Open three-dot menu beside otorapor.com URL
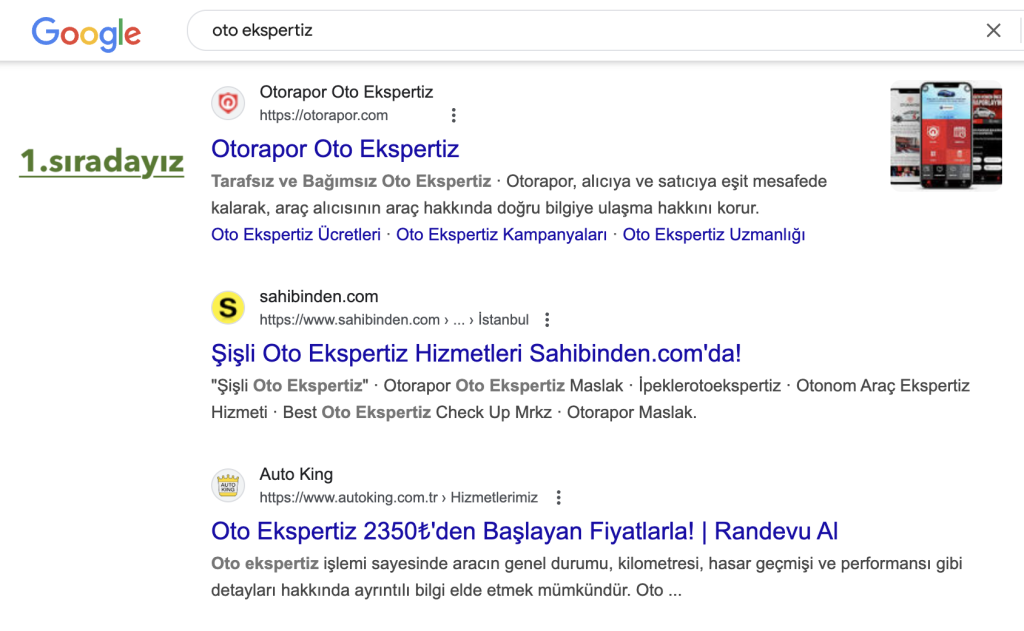Image resolution: width=1024 pixels, height=631 pixels. pos(453,116)
